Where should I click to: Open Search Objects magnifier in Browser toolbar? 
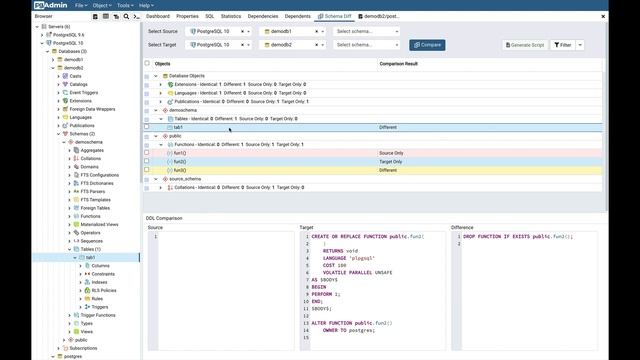point(126,16)
